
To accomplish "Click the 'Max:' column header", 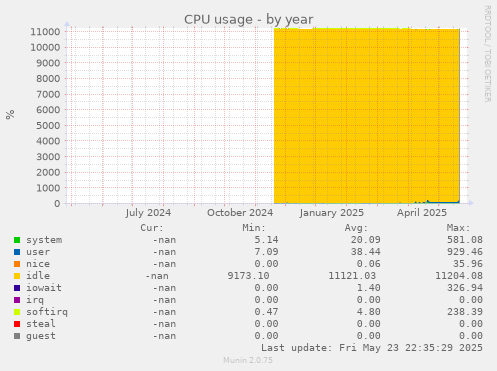I will click(458, 228).
